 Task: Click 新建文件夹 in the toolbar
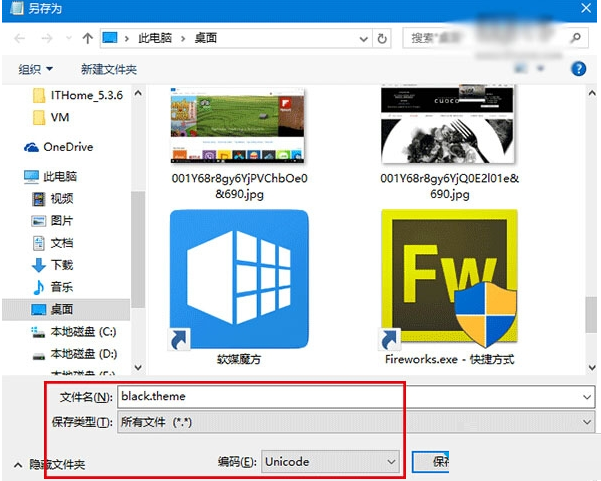pyautogui.click(x=108, y=69)
